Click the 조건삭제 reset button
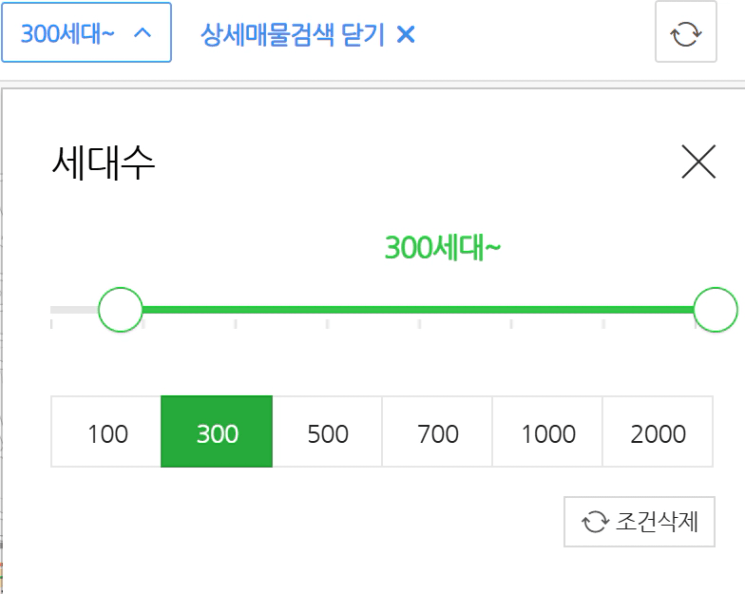The image size is (745, 594). point(639,522)
